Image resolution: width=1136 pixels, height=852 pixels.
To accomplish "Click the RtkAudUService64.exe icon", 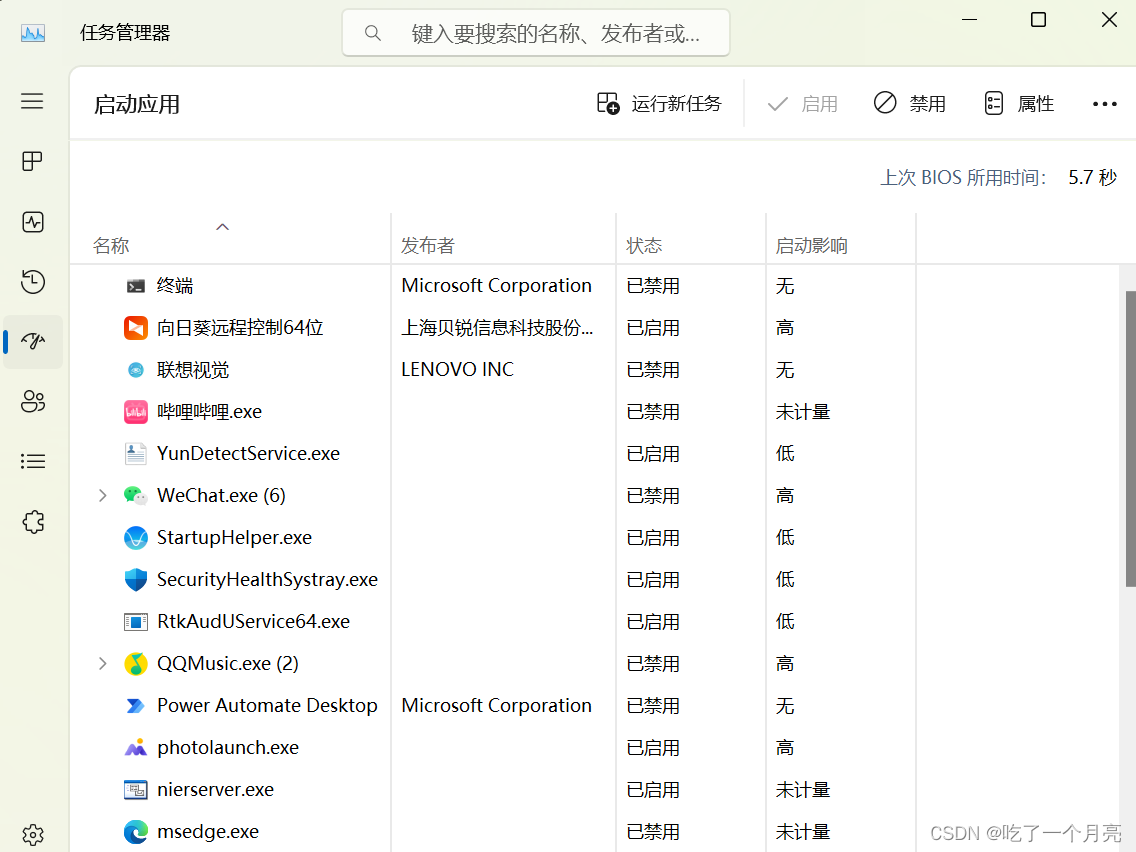I will pos(135,622).
